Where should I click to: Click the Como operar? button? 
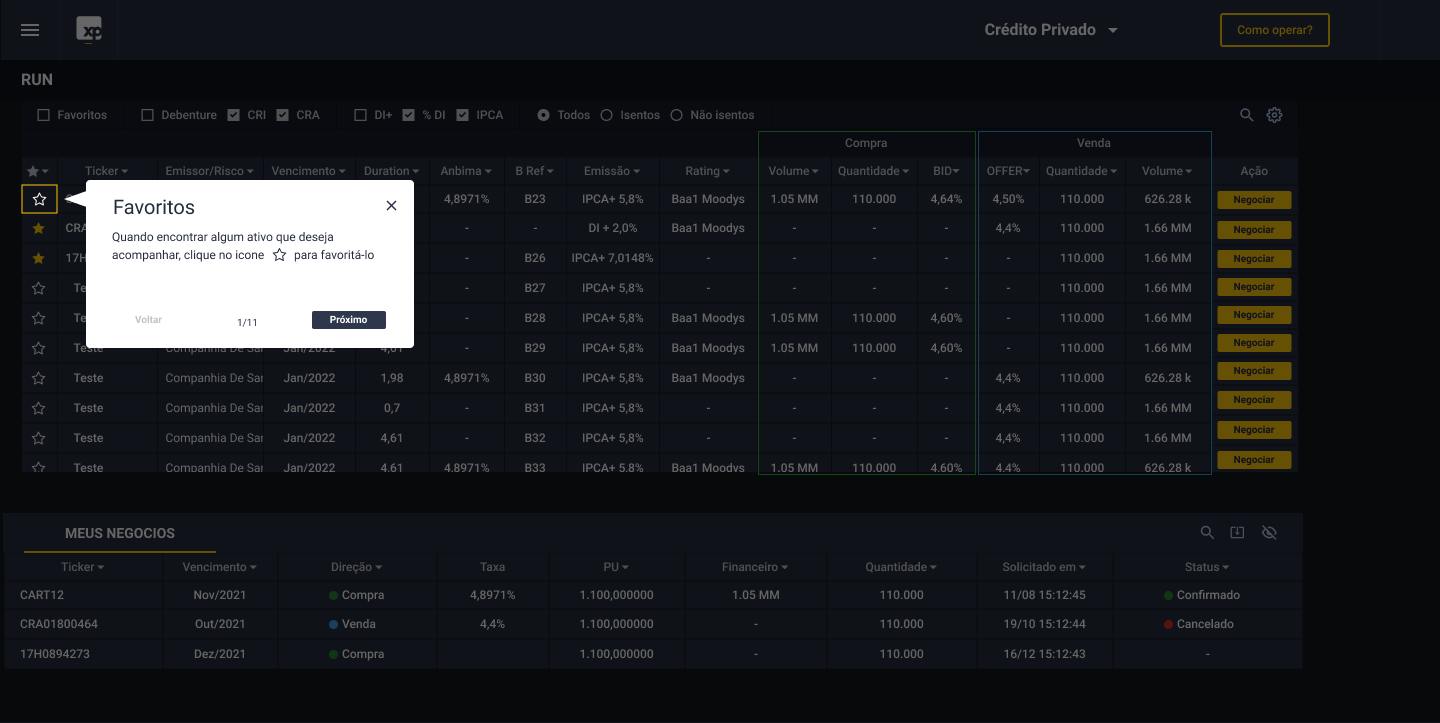click(x=1274, y=30)
